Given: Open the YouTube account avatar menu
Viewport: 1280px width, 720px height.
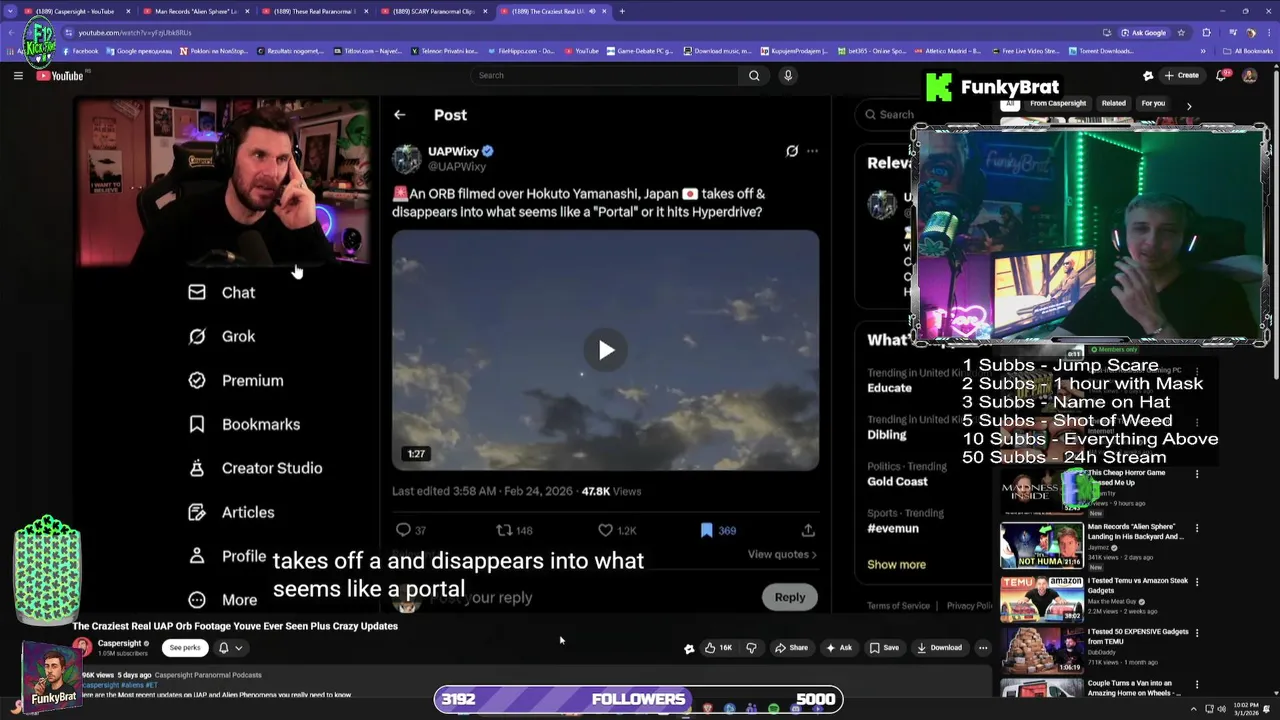Looking at the screenshot, I should (1249, 76).
